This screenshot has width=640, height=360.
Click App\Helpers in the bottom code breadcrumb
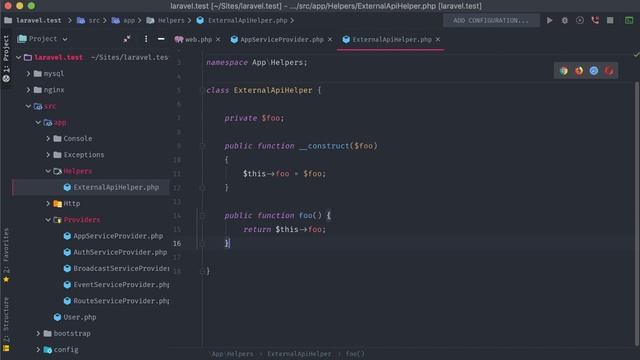coord(232,354)
